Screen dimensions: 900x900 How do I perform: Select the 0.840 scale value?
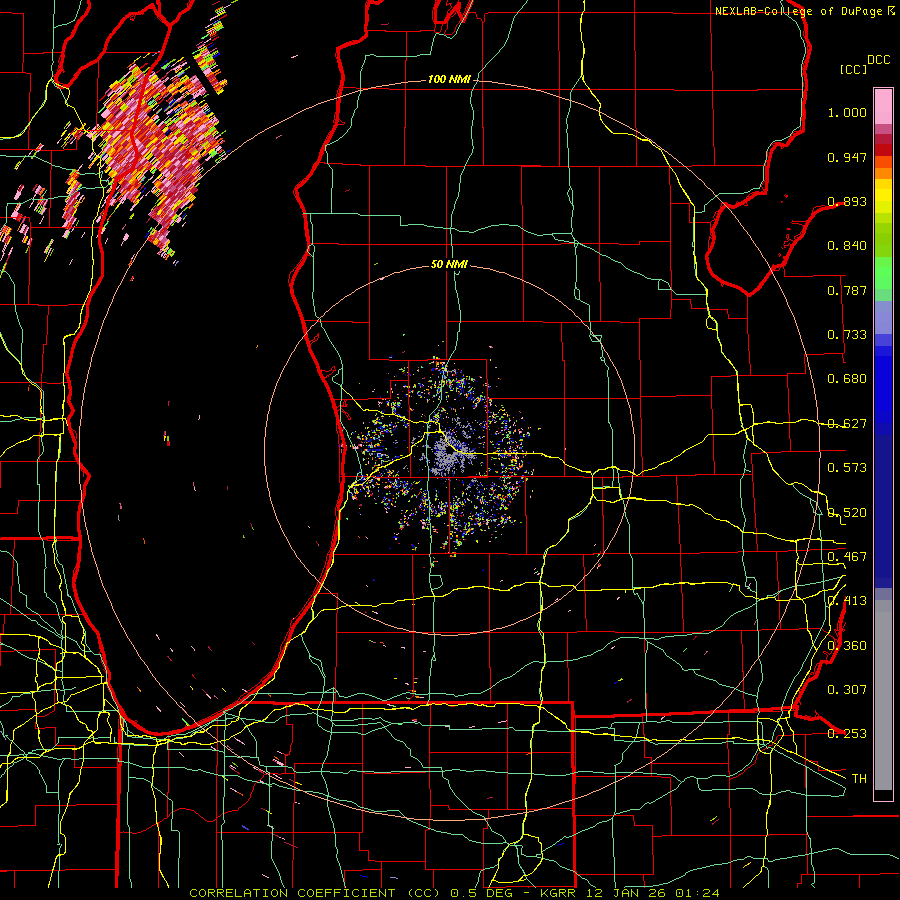(x=847, y=246)
